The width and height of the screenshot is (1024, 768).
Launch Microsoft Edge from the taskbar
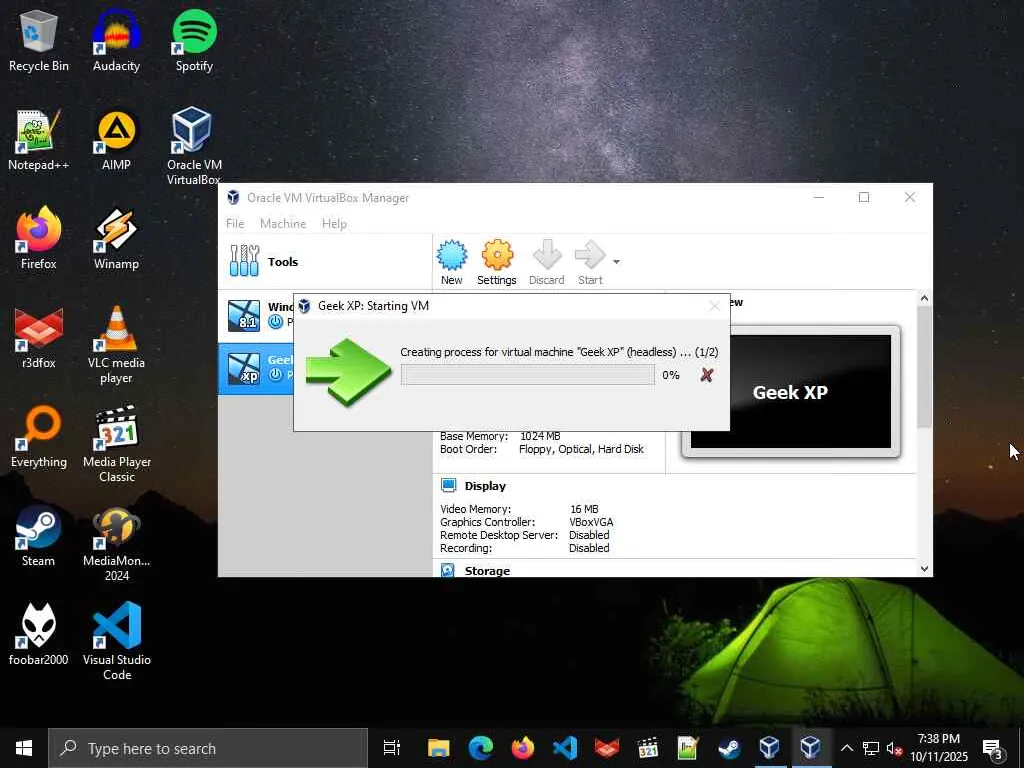point(481,748)
